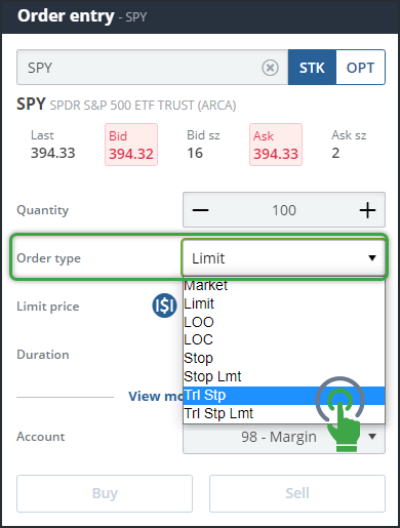Pick LOO order type option

coord(284,322)
